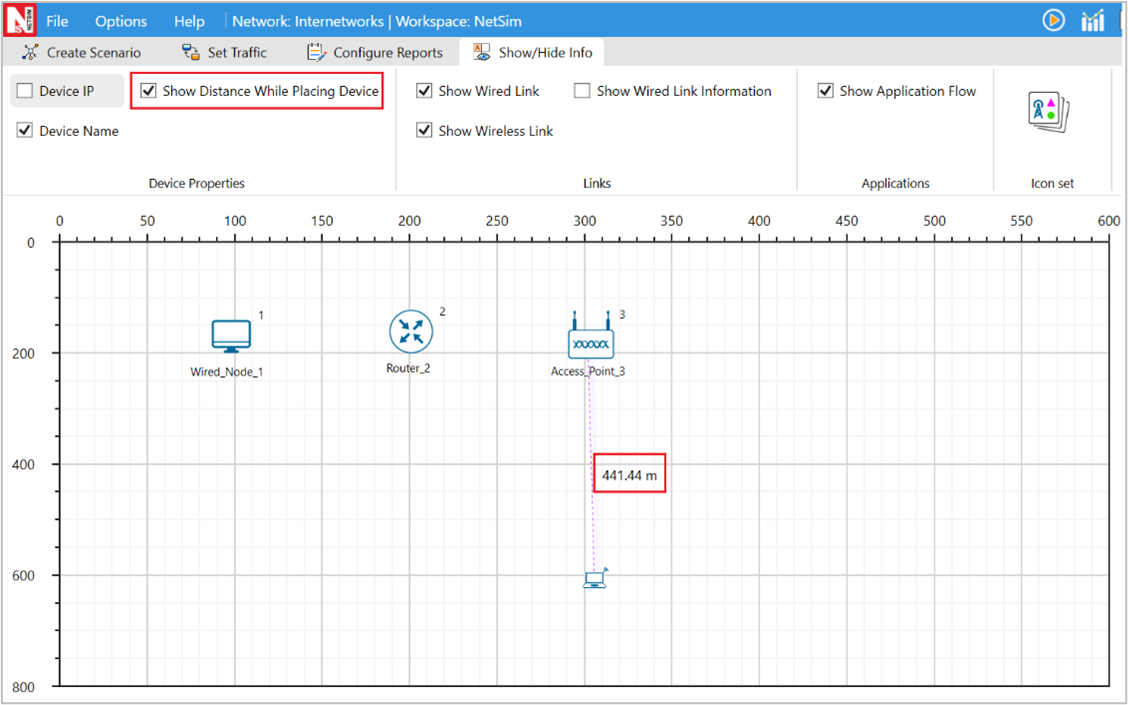
Task: Click the Create Scenario tab icon
Action: pos(30,52)
